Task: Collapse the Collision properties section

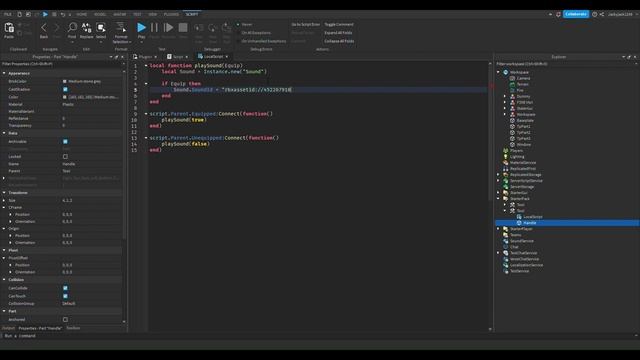Action: 4,280
